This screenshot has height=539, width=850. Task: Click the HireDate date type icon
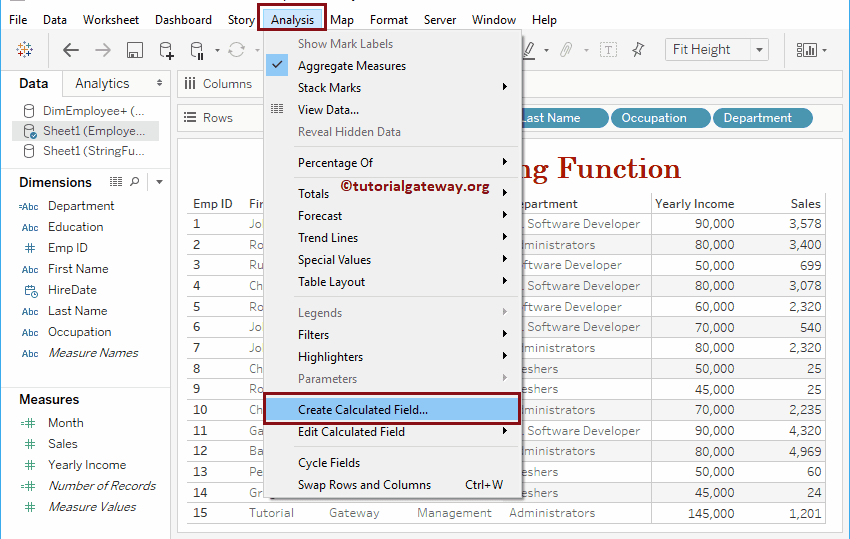coord(31,291)
